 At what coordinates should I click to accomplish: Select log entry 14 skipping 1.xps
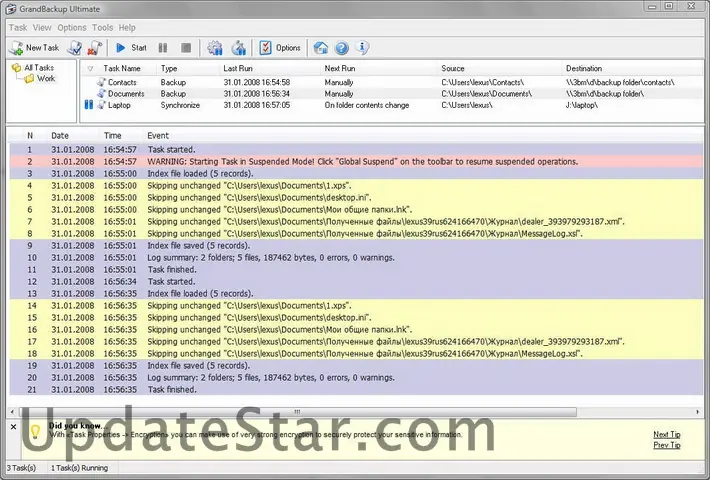[x=356, y=305]
